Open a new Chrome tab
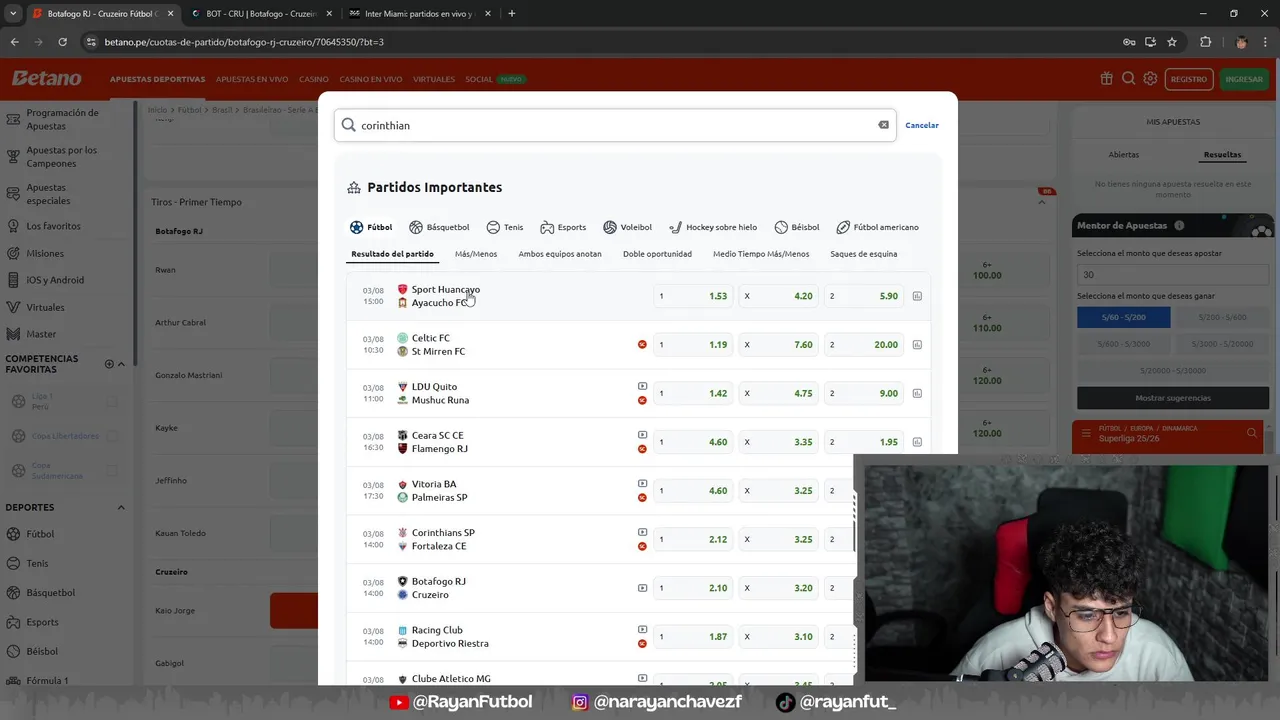 click(511, 14)
